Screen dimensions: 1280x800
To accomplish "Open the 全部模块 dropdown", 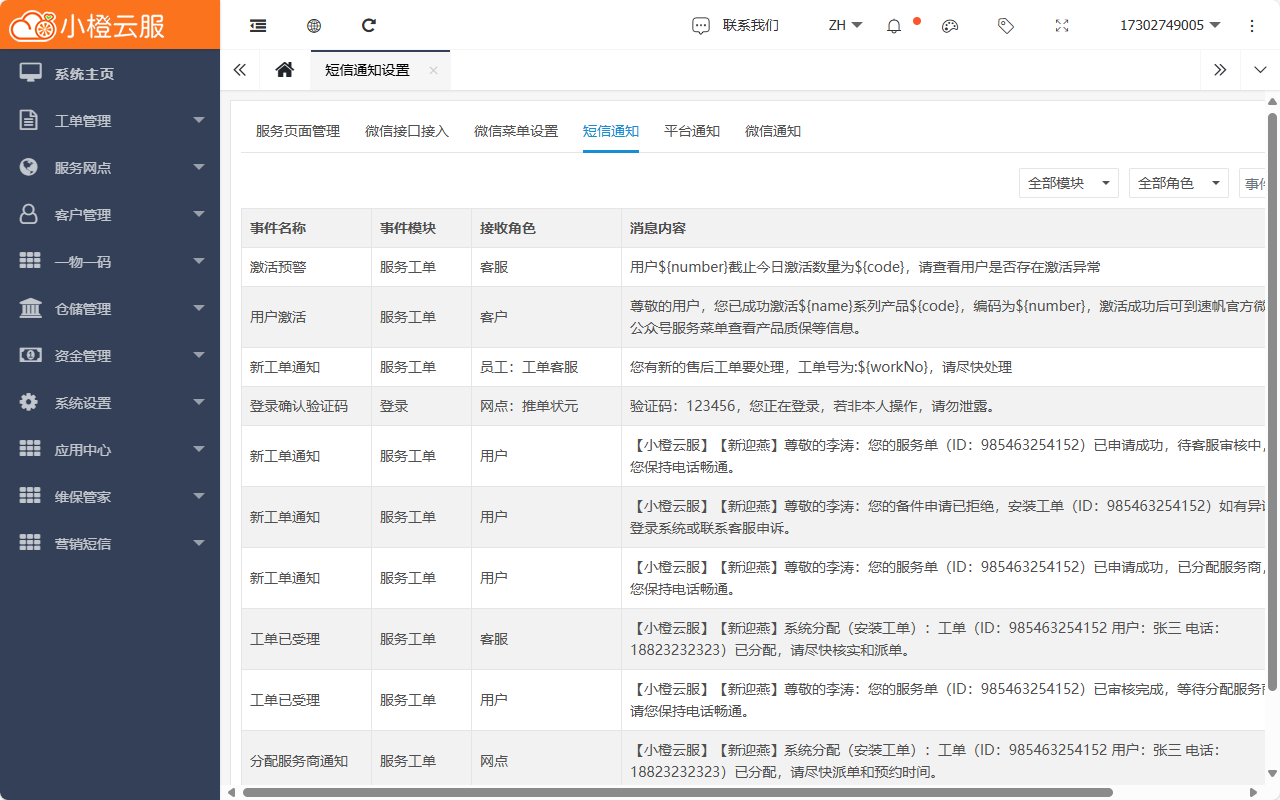I will [x=1069, y=183].
